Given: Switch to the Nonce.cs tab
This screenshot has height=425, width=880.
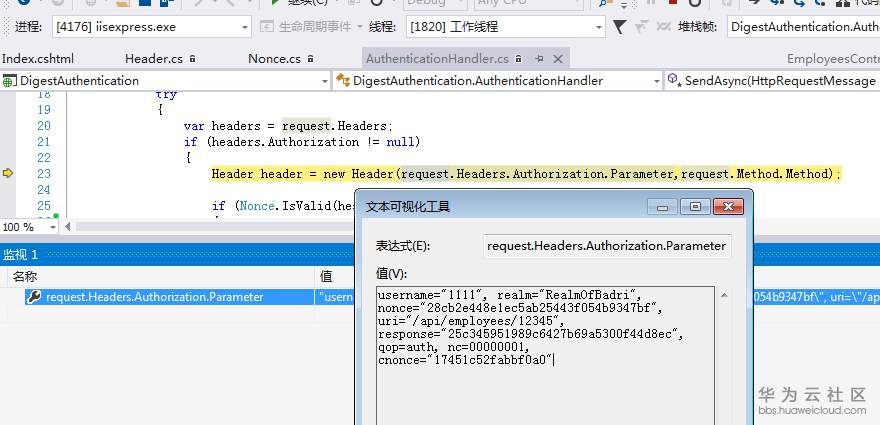Looking at the screenshot, I should (x=281, y=58).
